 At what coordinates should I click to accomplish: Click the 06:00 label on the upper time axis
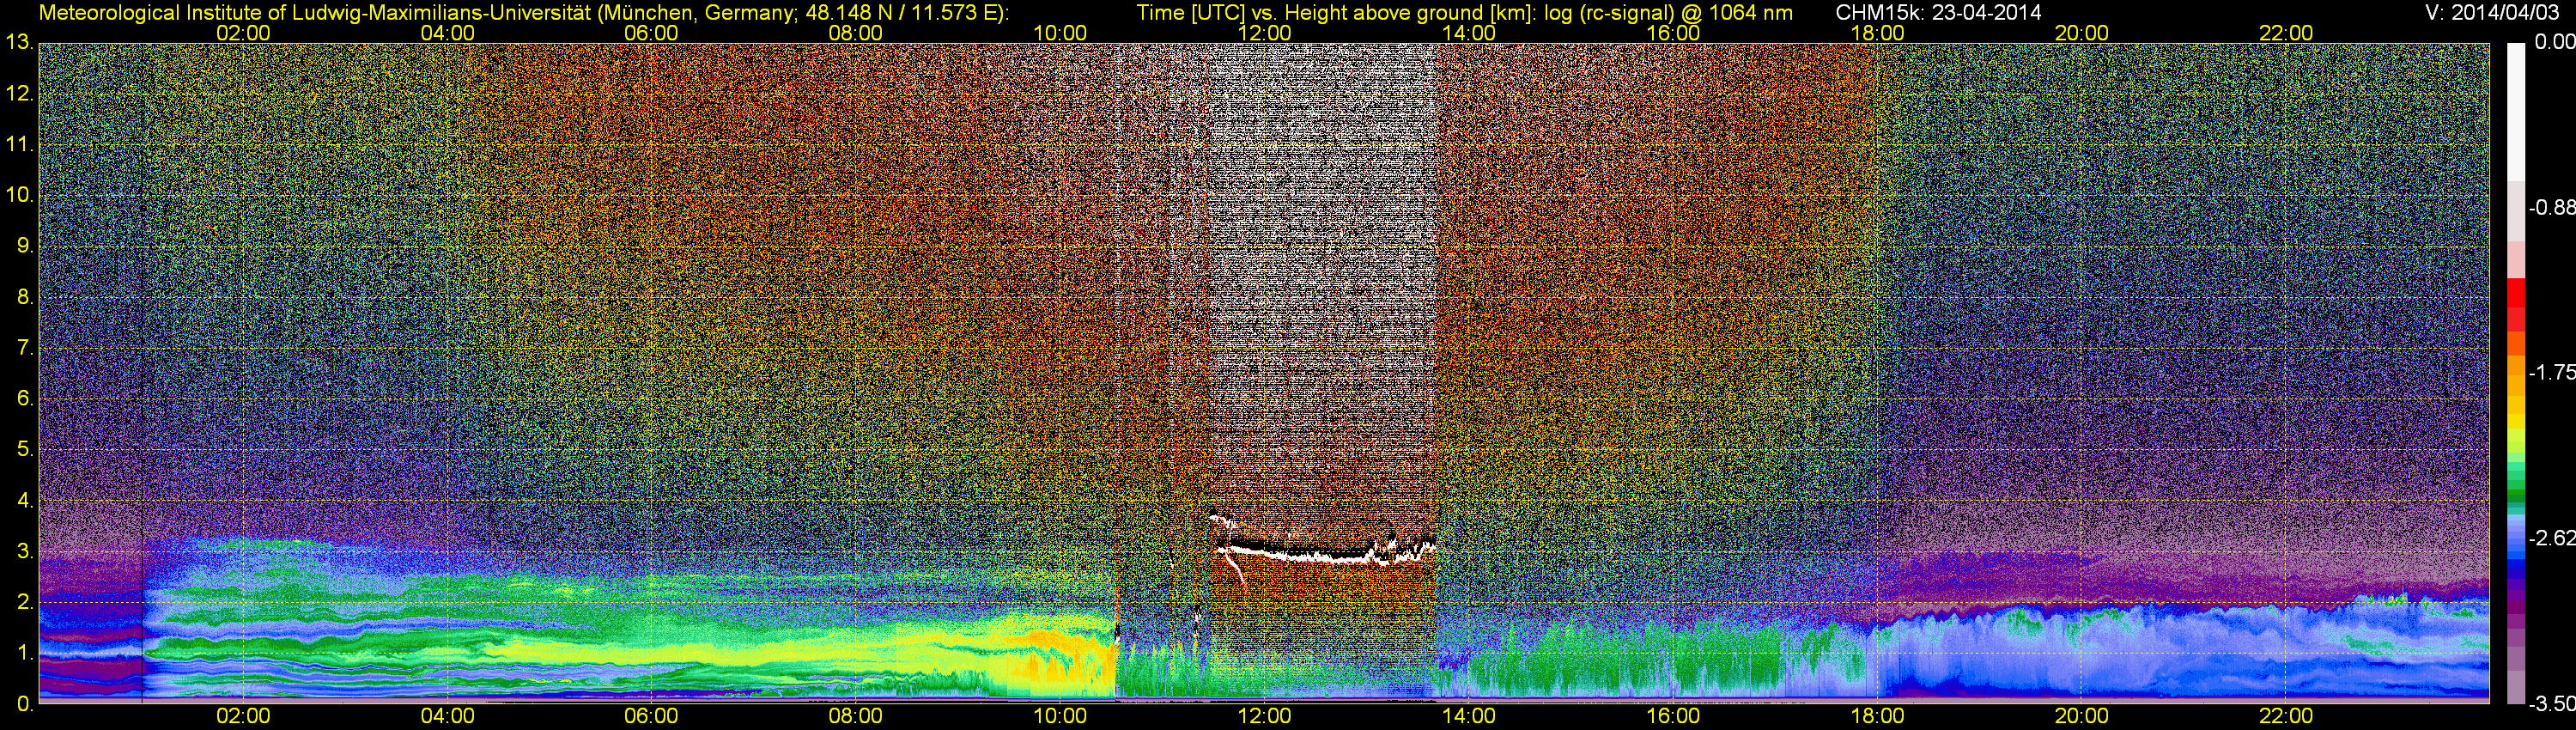pos(651,33)
